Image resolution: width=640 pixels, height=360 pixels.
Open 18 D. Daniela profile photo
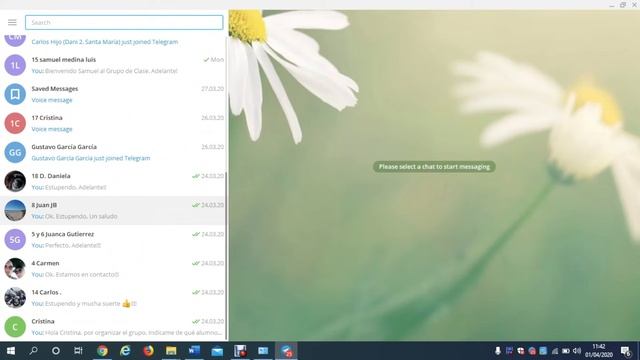point(15,181)
